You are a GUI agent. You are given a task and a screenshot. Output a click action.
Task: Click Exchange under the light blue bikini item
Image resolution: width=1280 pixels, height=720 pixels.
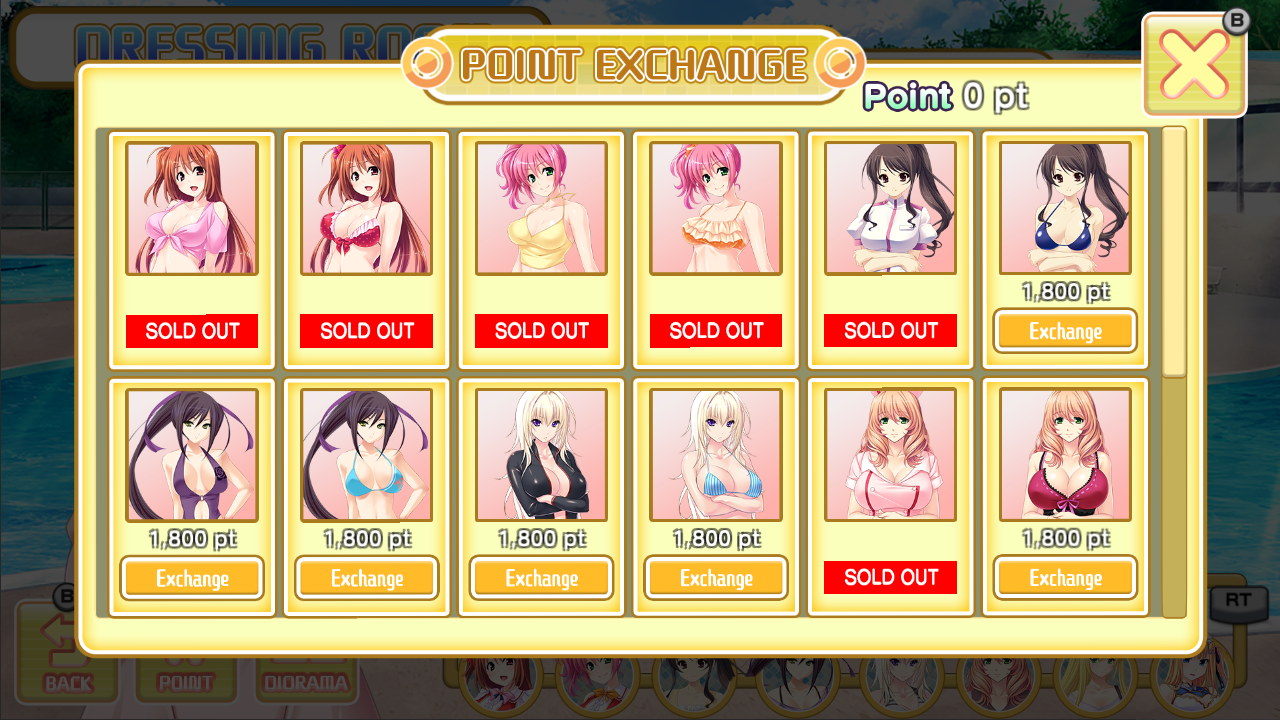(366, 578)
